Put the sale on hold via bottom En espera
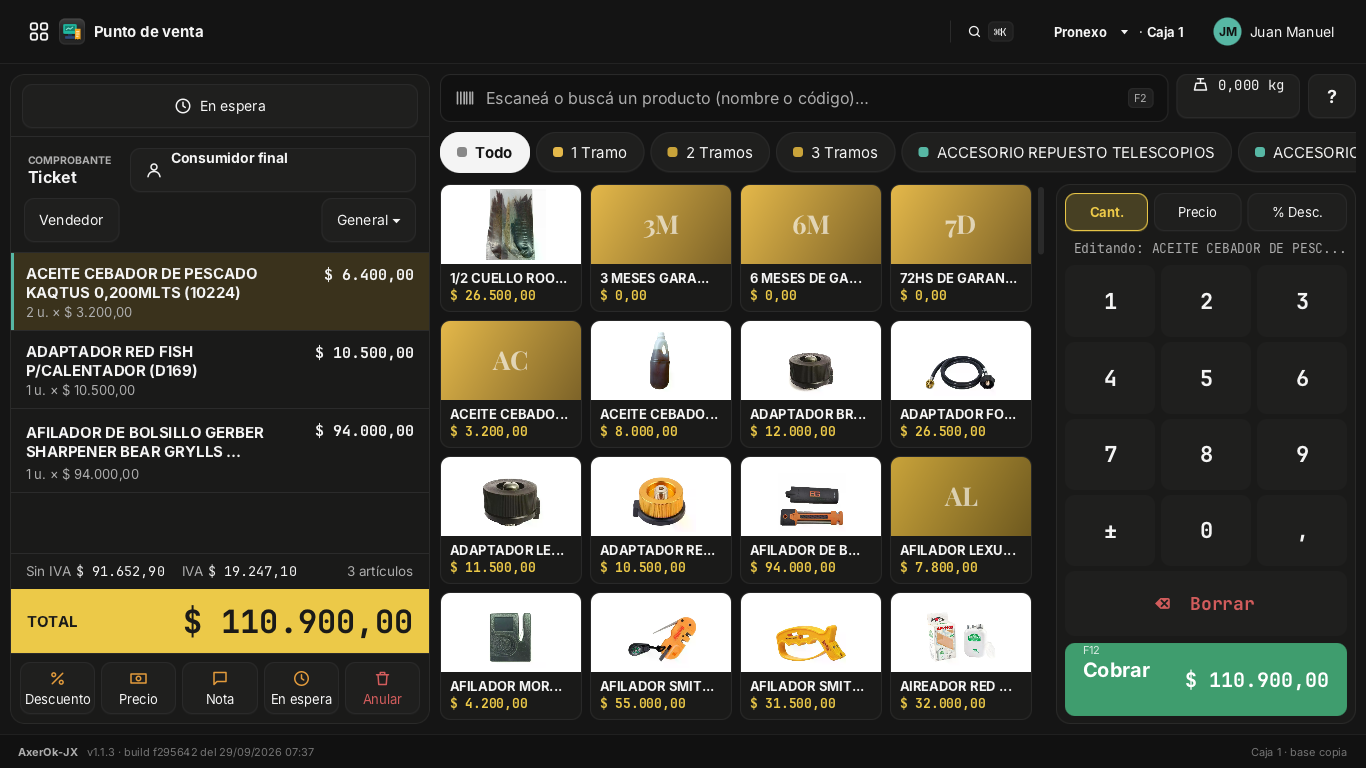This screenshot has width=1366, height=768. [301, 688]
